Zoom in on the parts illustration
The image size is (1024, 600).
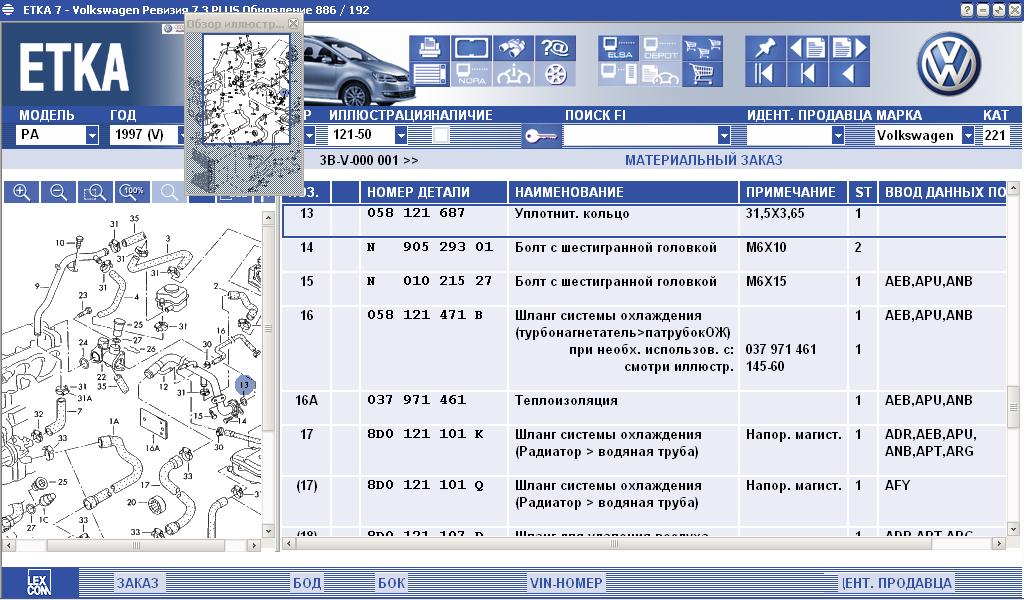tap(22, 192)
